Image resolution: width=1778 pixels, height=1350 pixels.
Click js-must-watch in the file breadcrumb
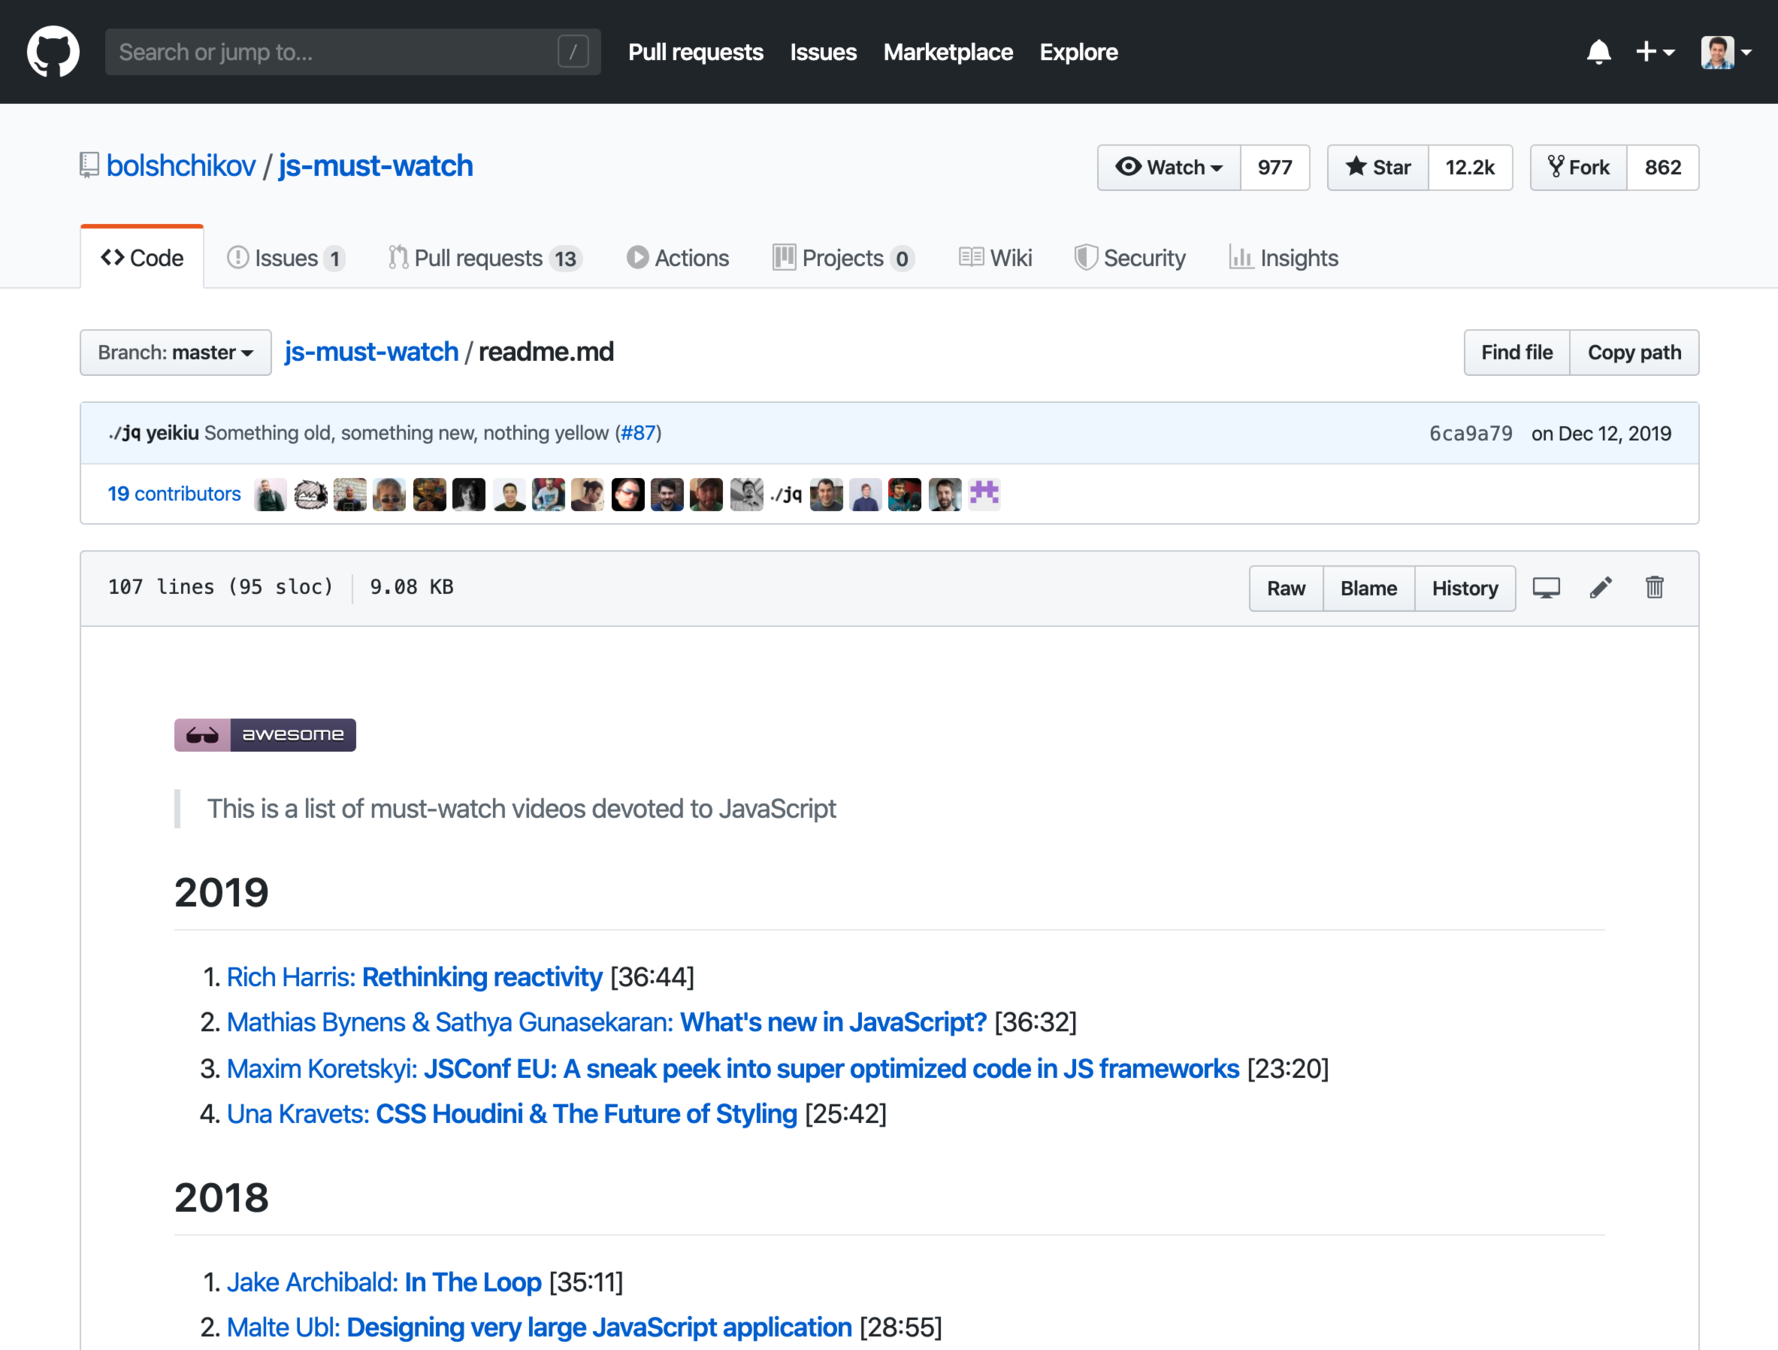(x=371, y=352)
